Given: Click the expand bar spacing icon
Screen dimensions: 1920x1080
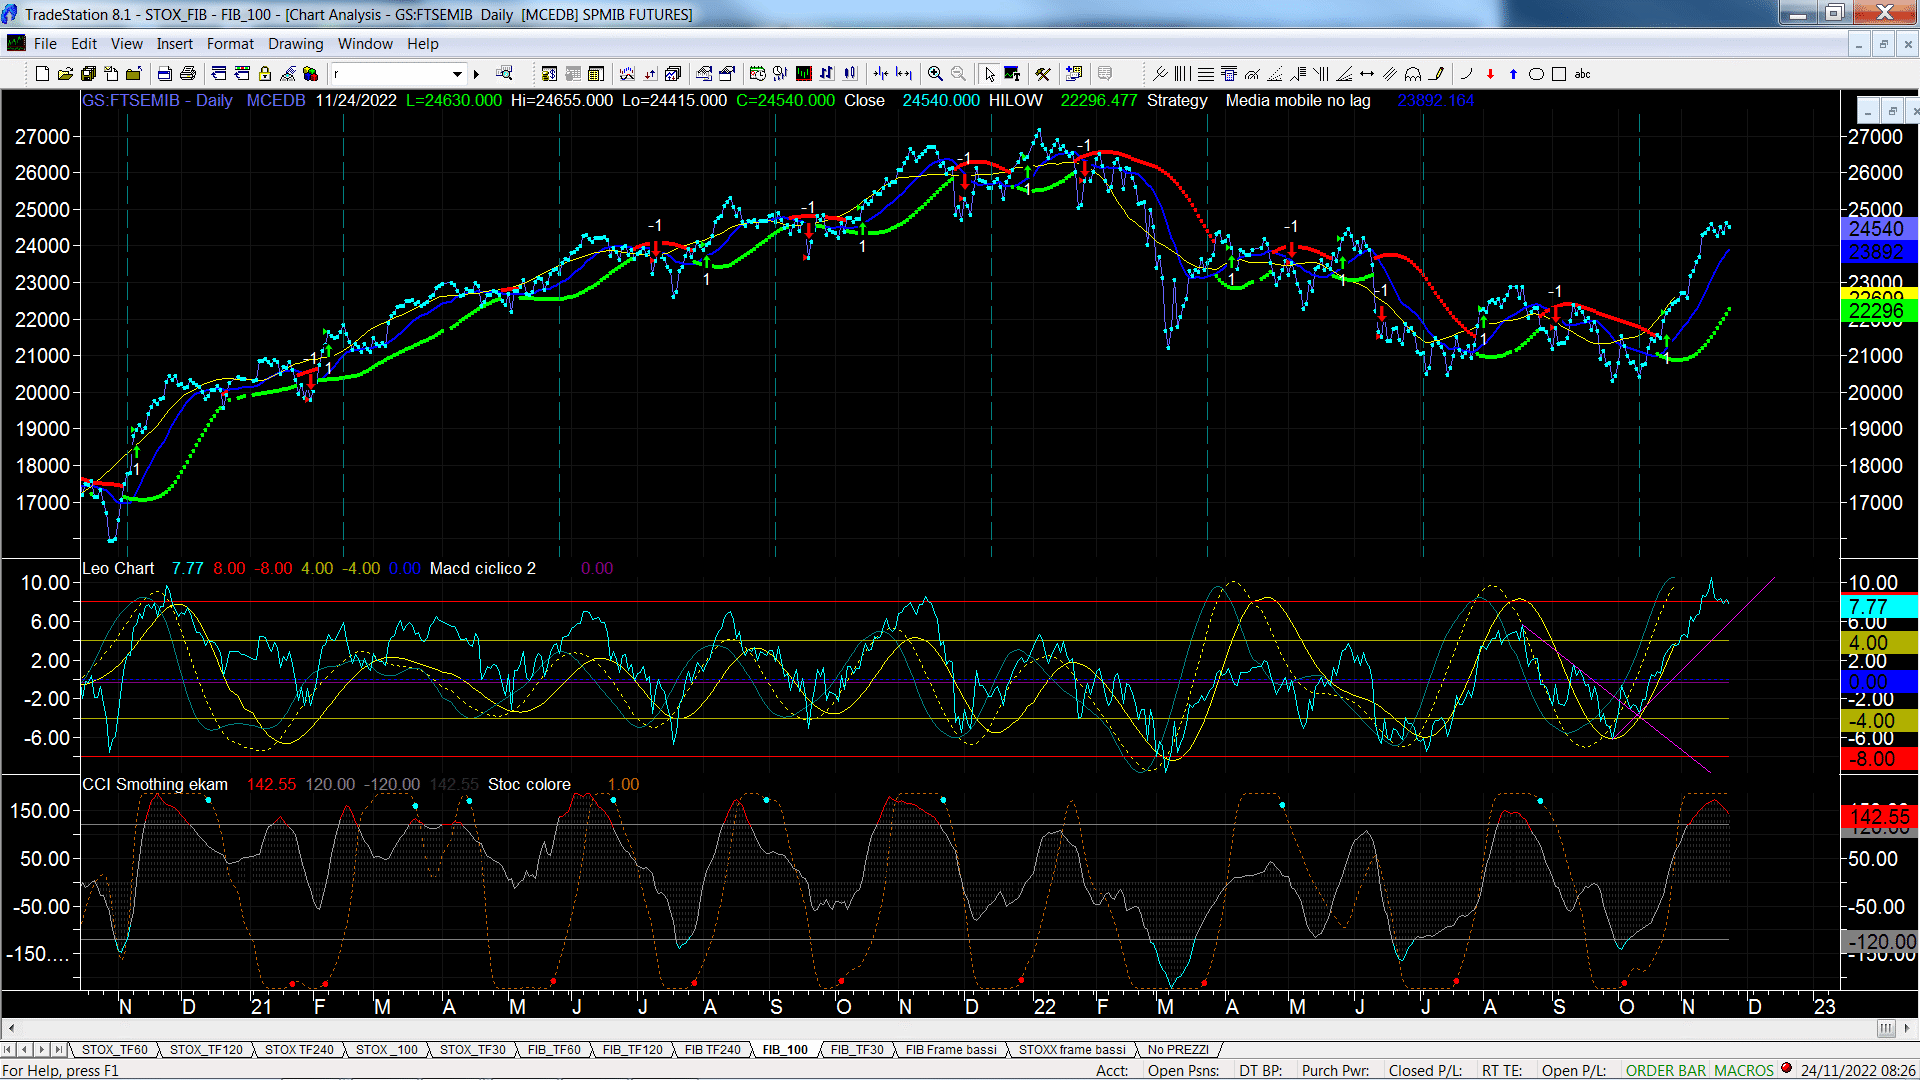Looking at the screenshot, I should click(x=904, y=74).
